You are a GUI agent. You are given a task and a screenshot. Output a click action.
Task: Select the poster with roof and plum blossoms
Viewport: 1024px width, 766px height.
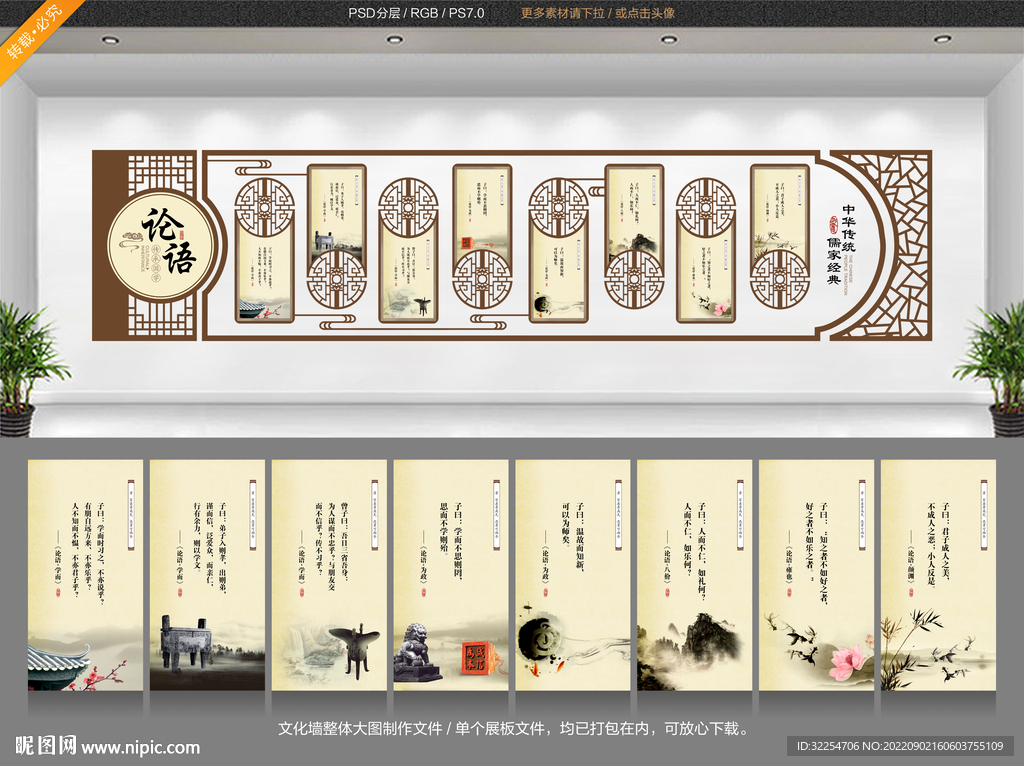coord(85,574)
